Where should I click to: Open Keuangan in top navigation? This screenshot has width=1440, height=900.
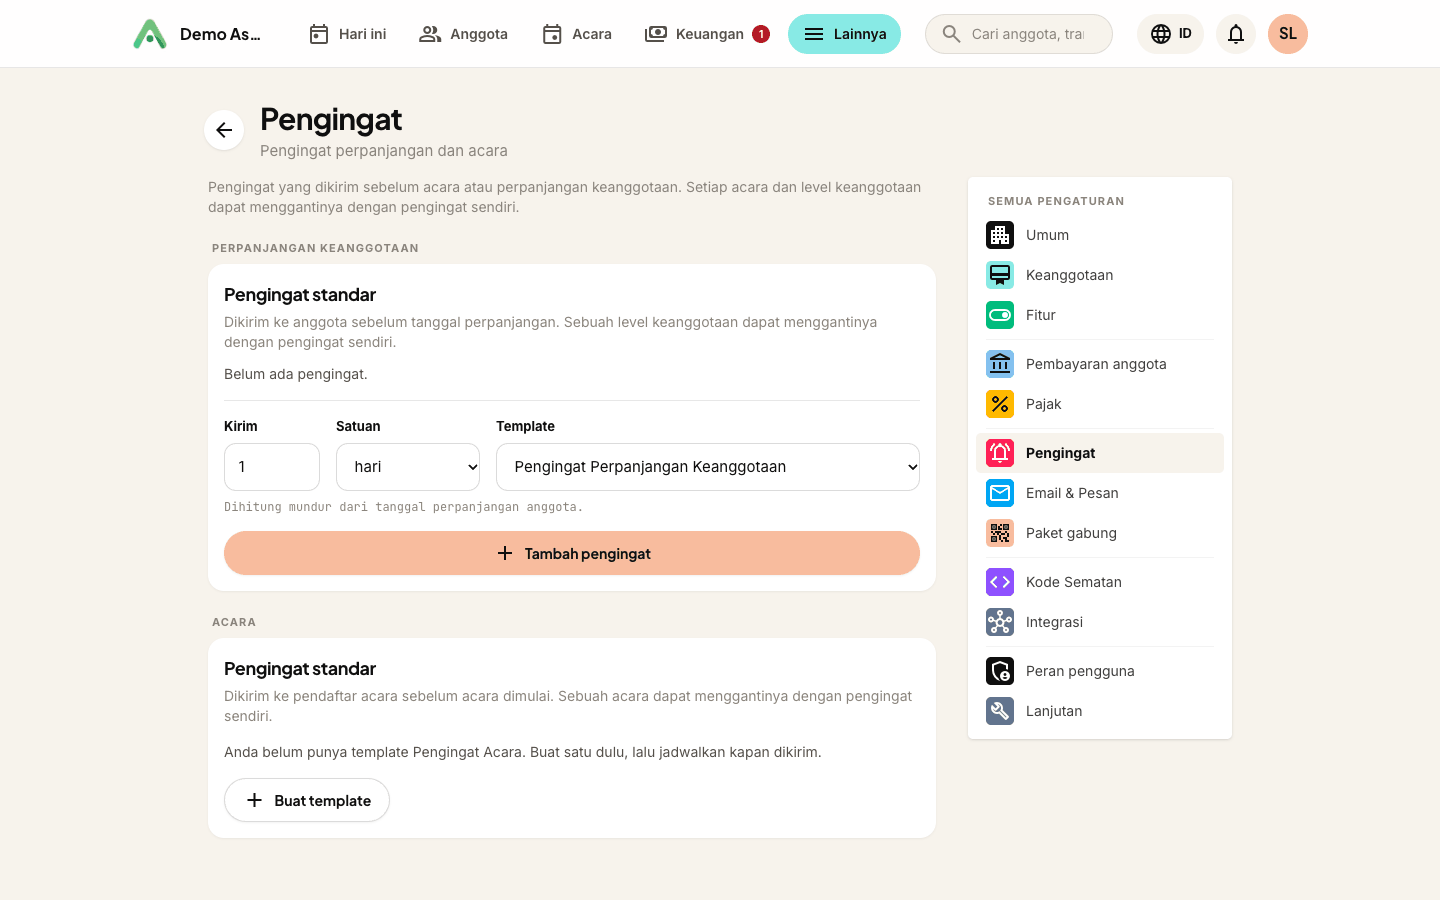tap(707, 34)
